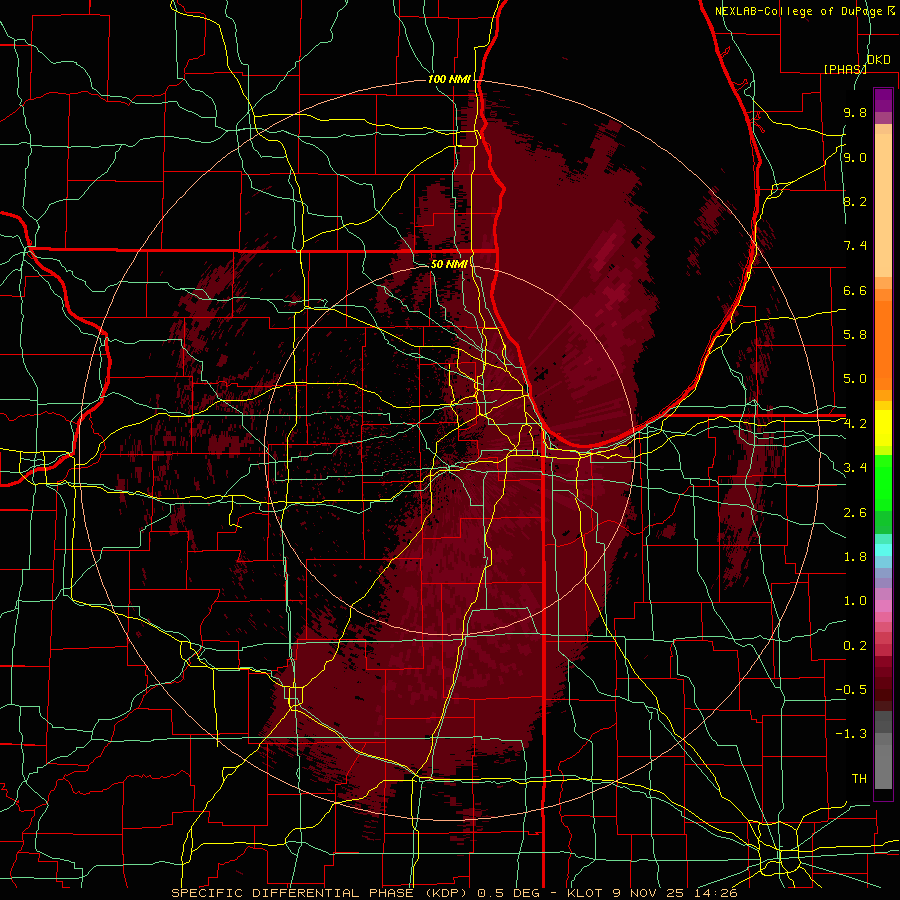Select the 50 NMI range ring label
Screen dimensions: 900x900
[449, 264]
